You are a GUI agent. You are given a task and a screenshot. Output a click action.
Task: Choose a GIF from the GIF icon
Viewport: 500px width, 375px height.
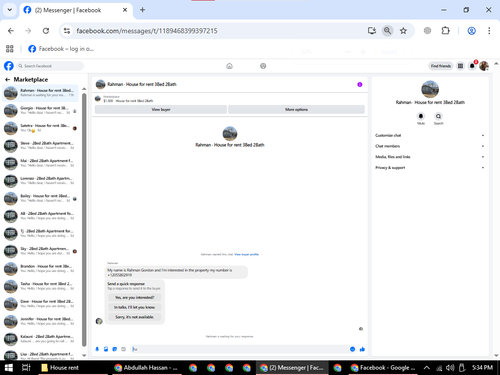[x=123, y=349]
